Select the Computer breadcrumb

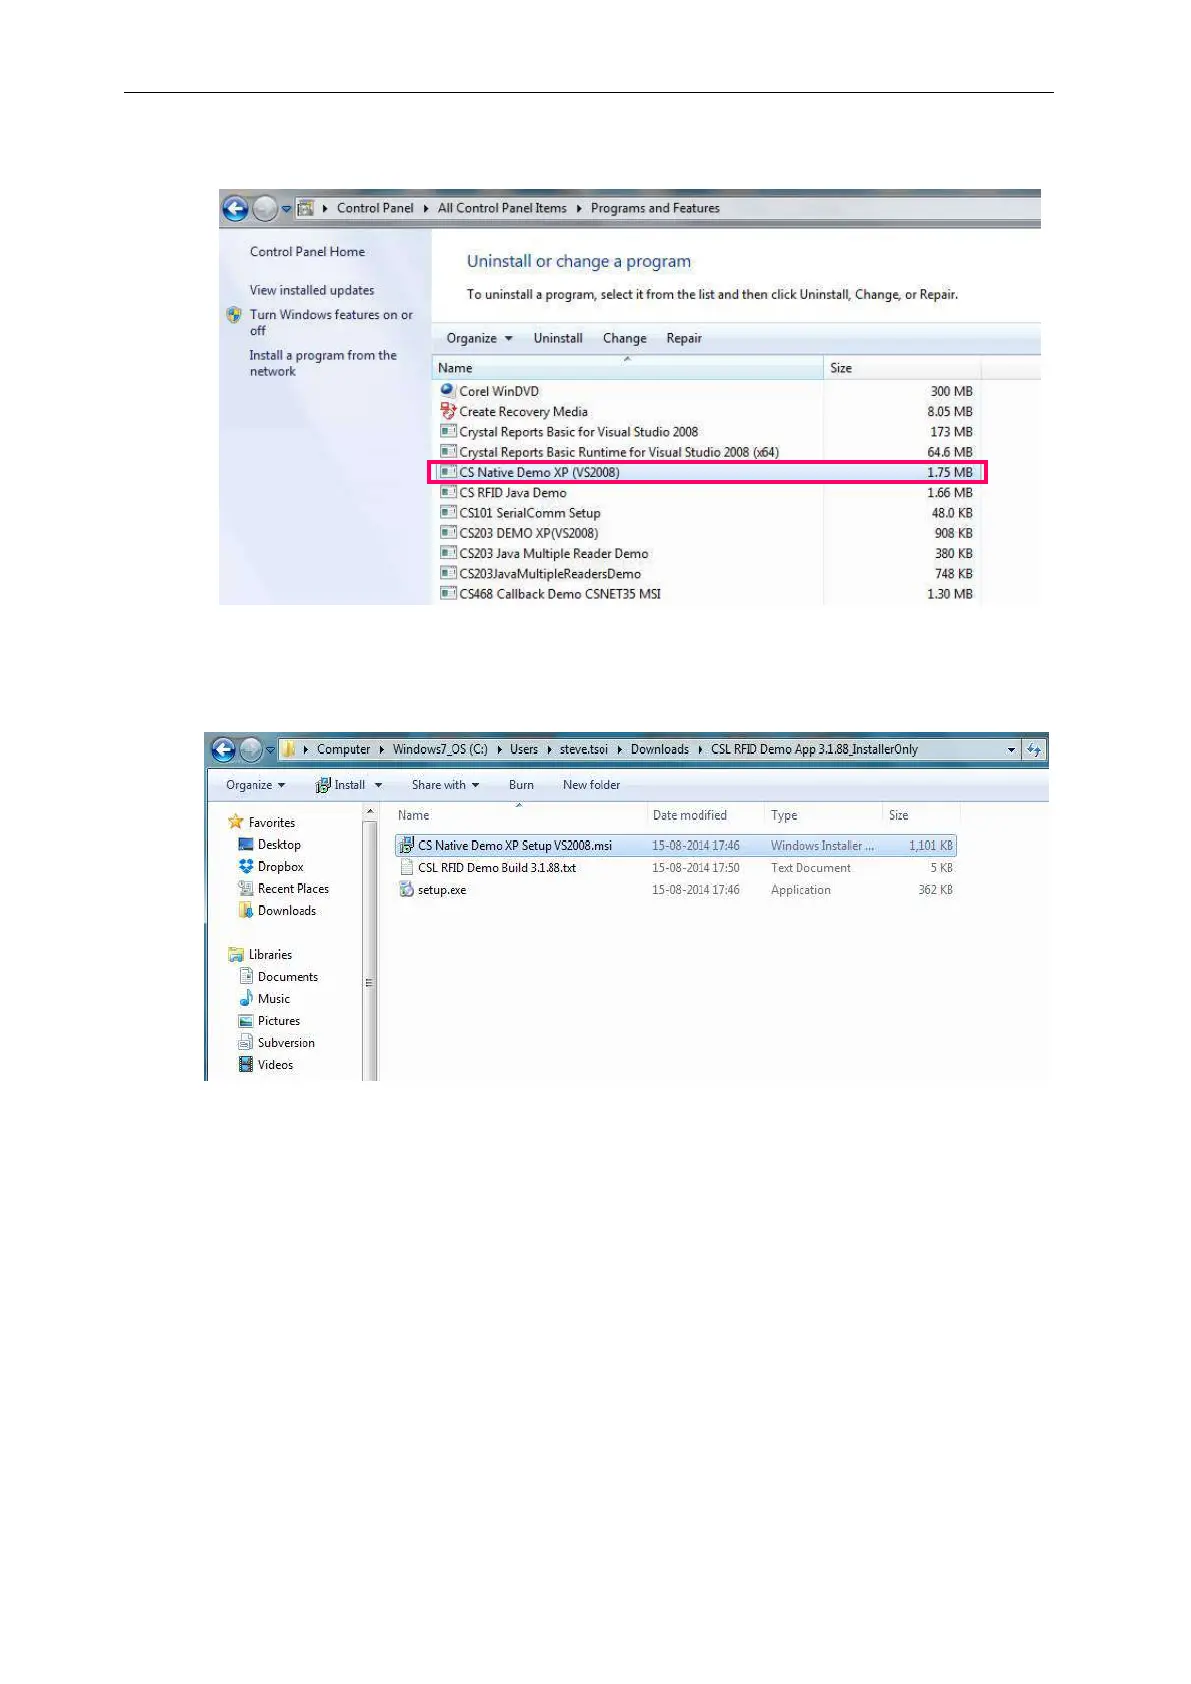click(343, 749)
